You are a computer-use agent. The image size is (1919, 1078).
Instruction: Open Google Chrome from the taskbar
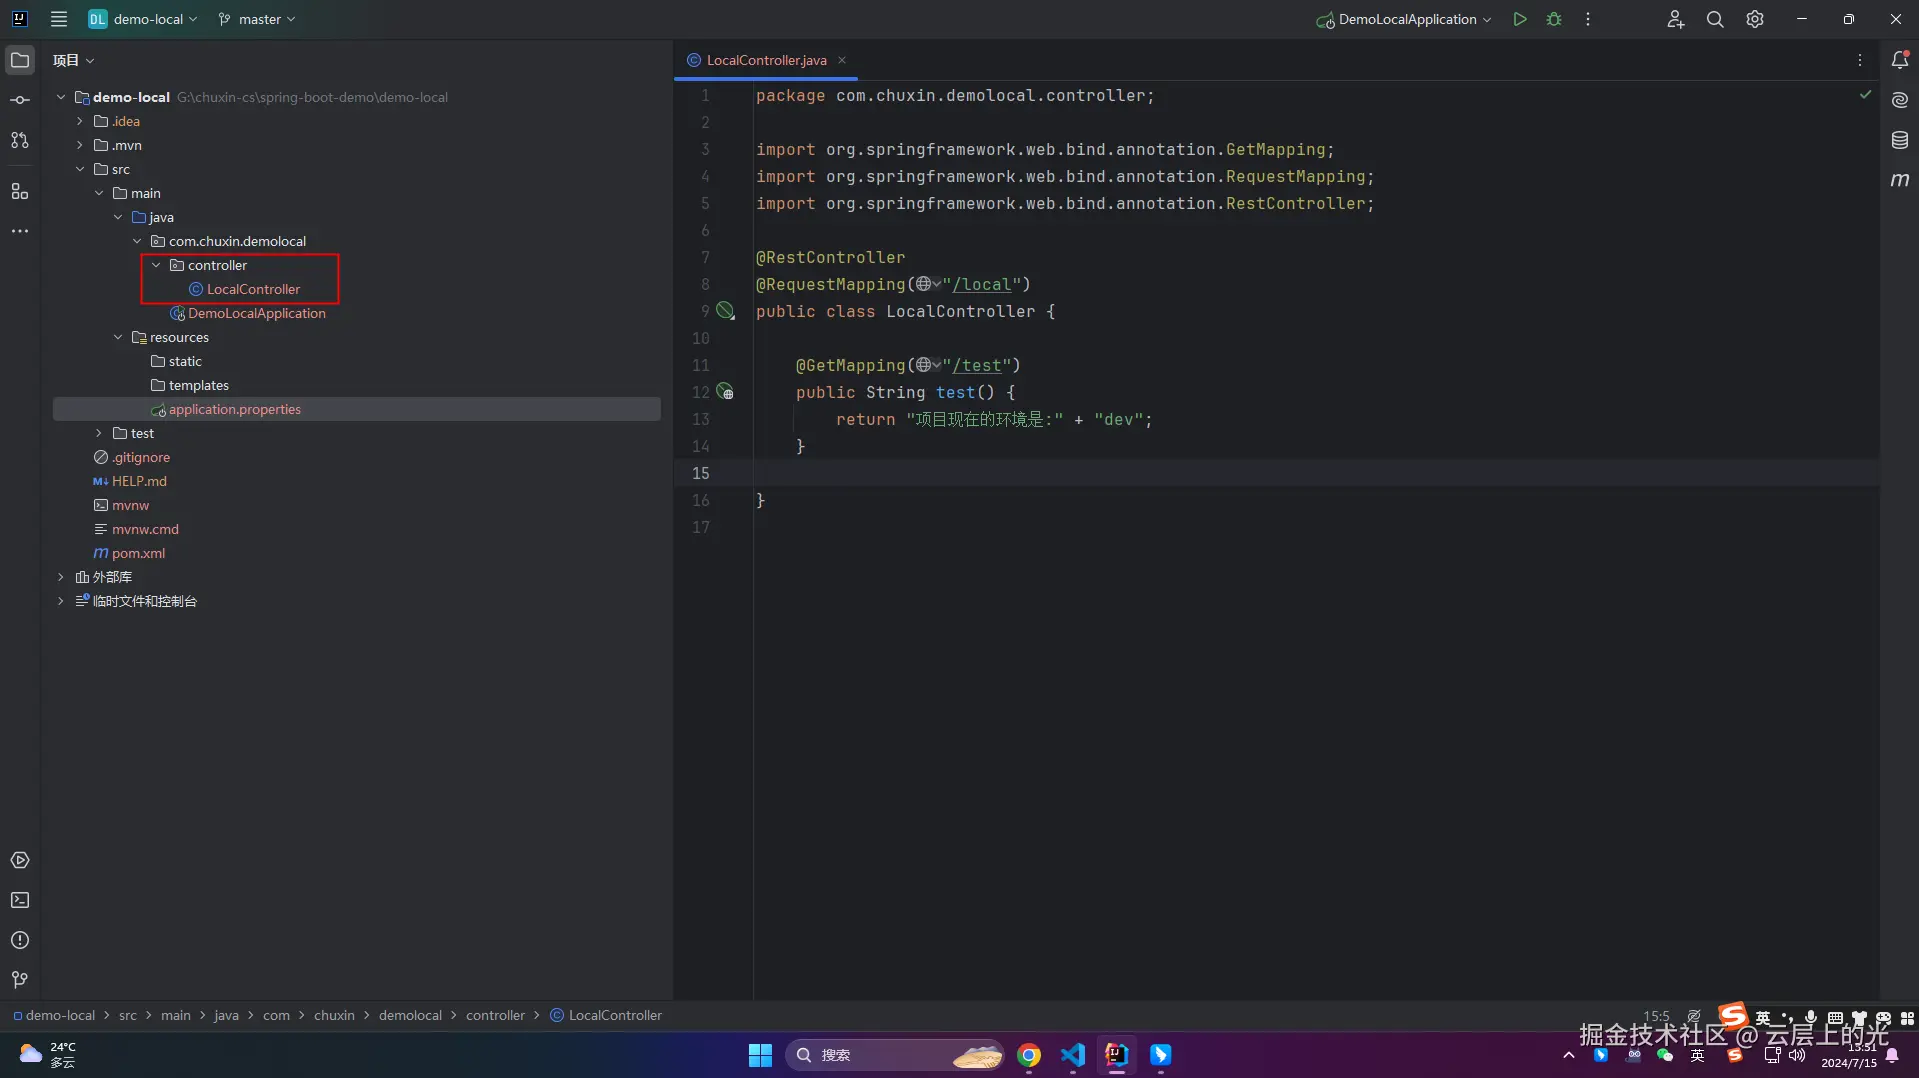(1028, 1055)
